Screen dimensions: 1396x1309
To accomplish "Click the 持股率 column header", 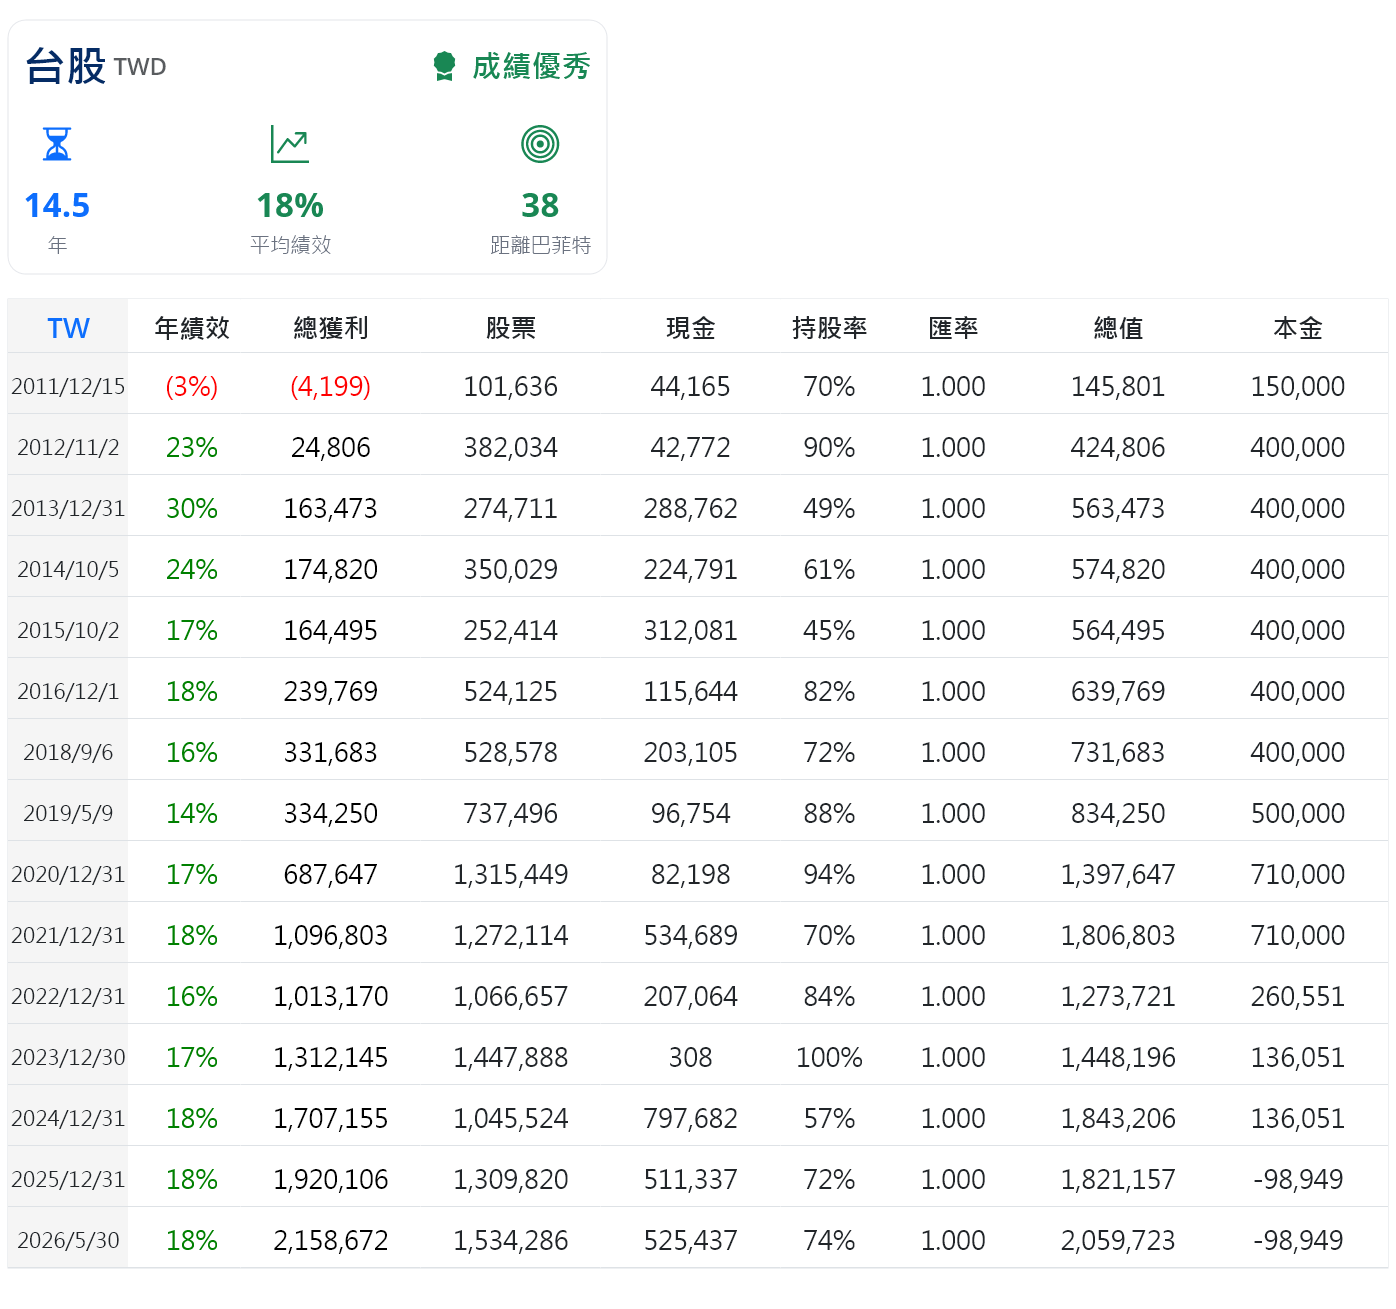I will point(829,328).
